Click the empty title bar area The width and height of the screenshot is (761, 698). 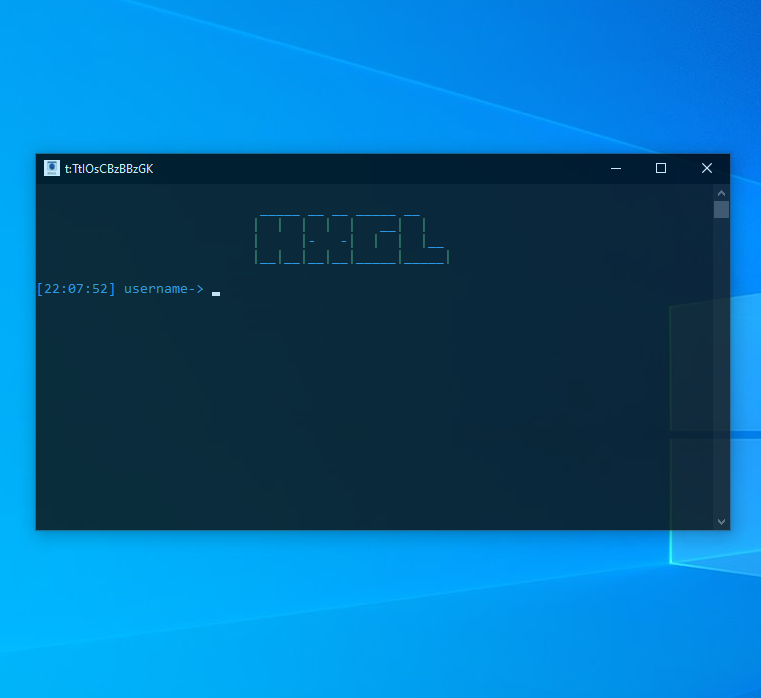pos(380,168)
